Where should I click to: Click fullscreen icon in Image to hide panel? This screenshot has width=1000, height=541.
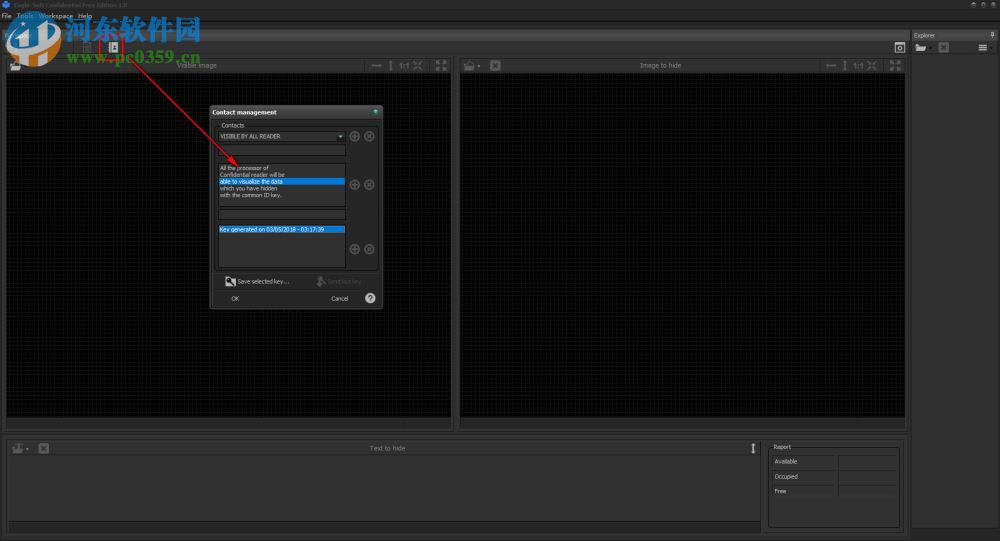tap(893, 66)
